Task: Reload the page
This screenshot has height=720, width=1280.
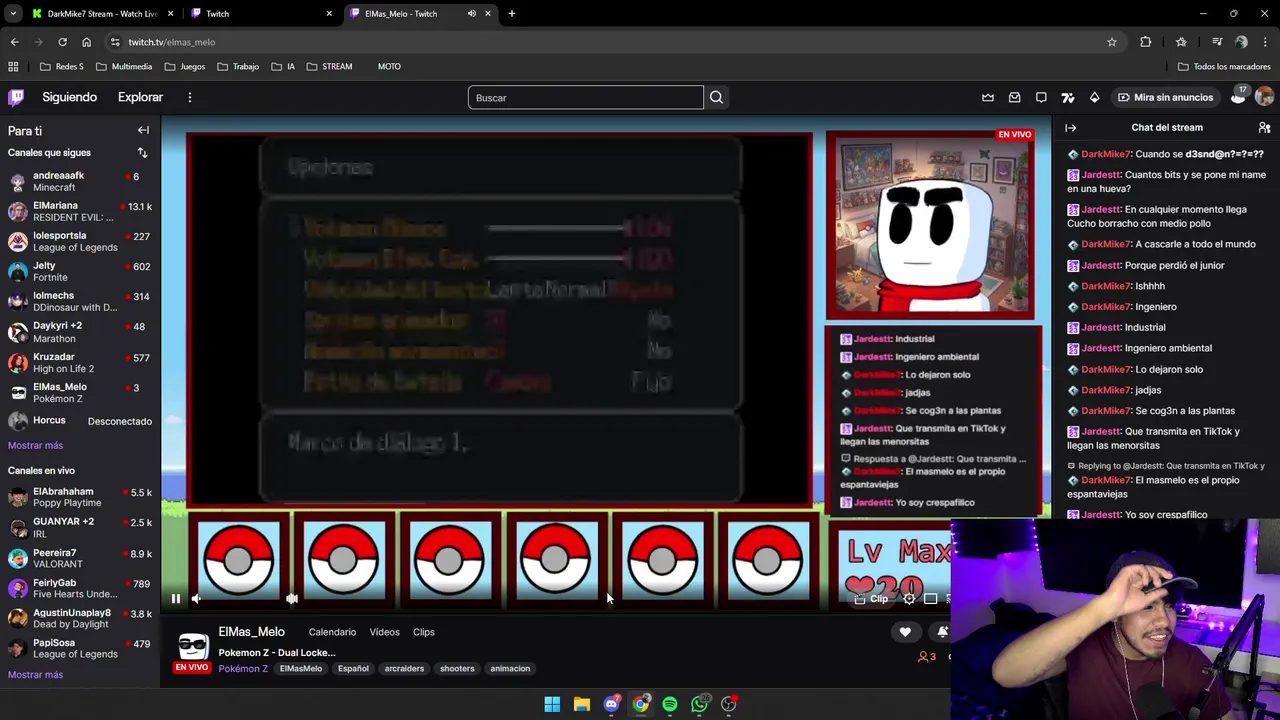Action: pos(62,42)
